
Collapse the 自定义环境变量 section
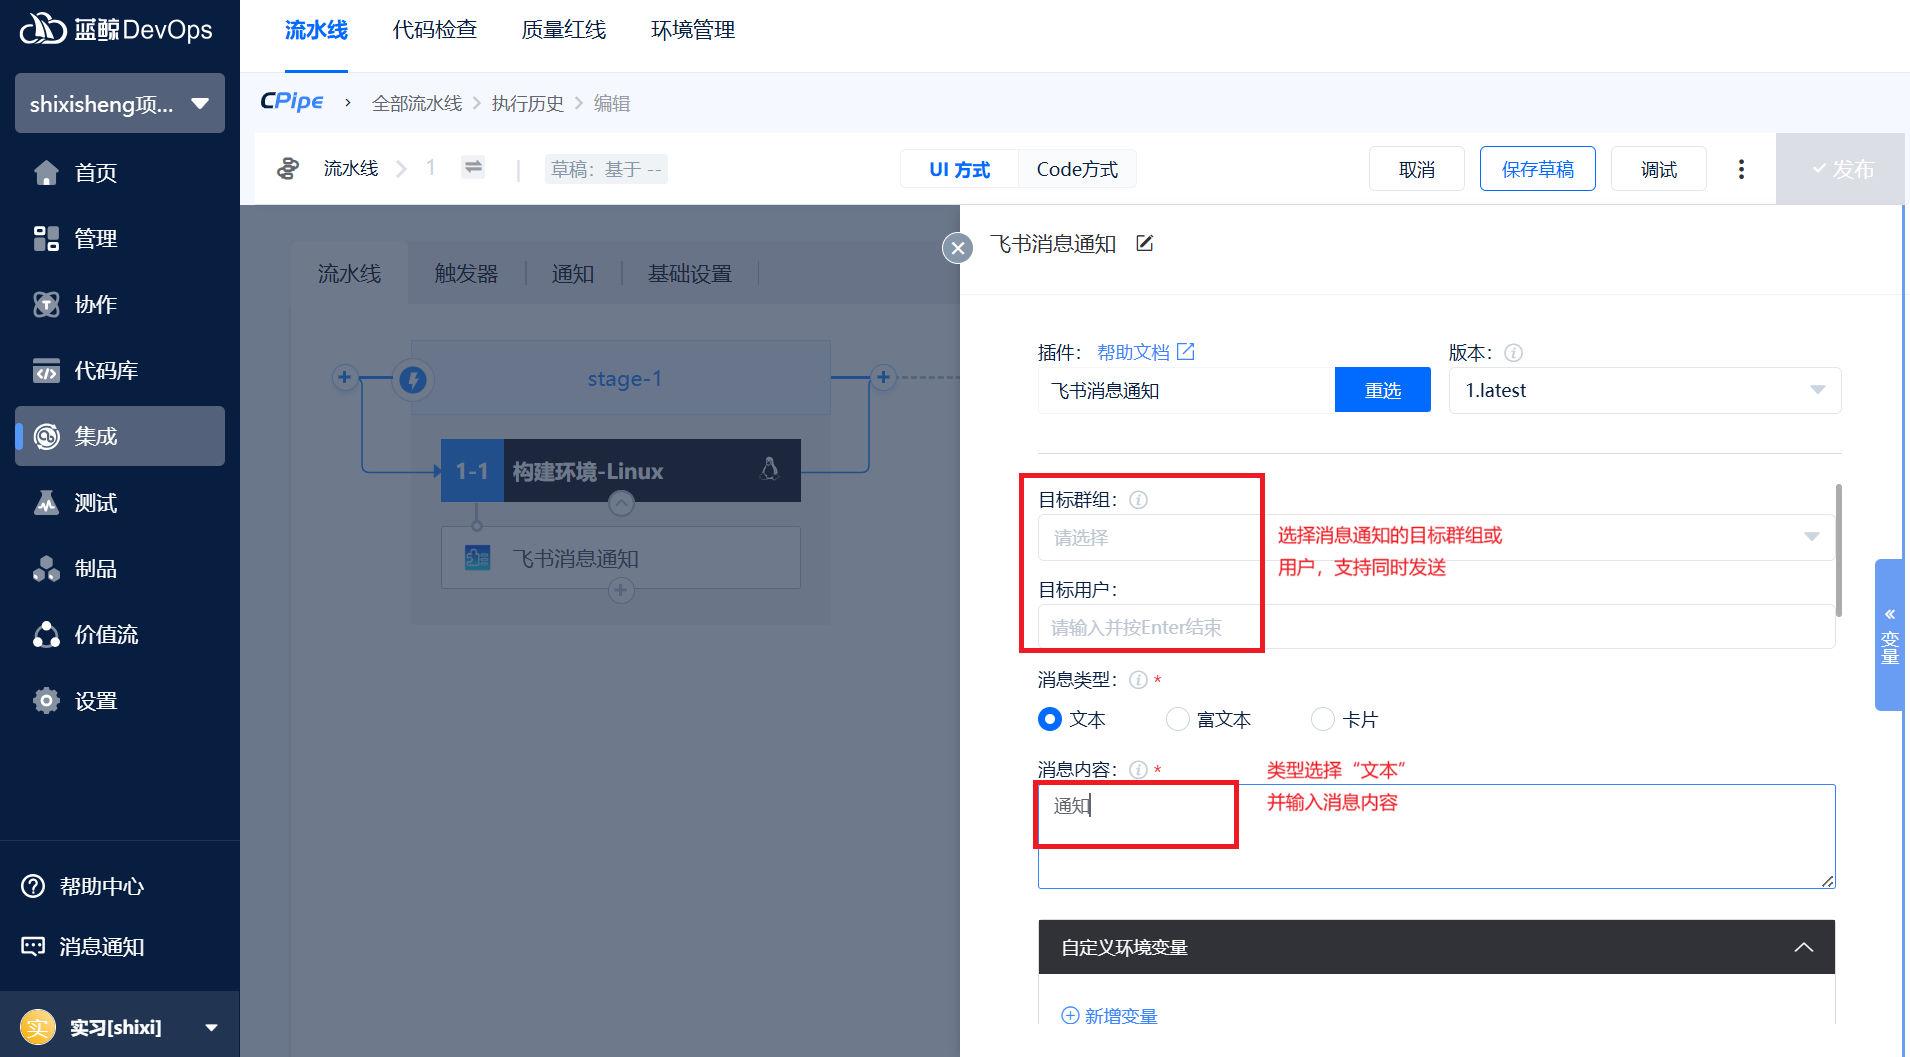click(1803, 947)
